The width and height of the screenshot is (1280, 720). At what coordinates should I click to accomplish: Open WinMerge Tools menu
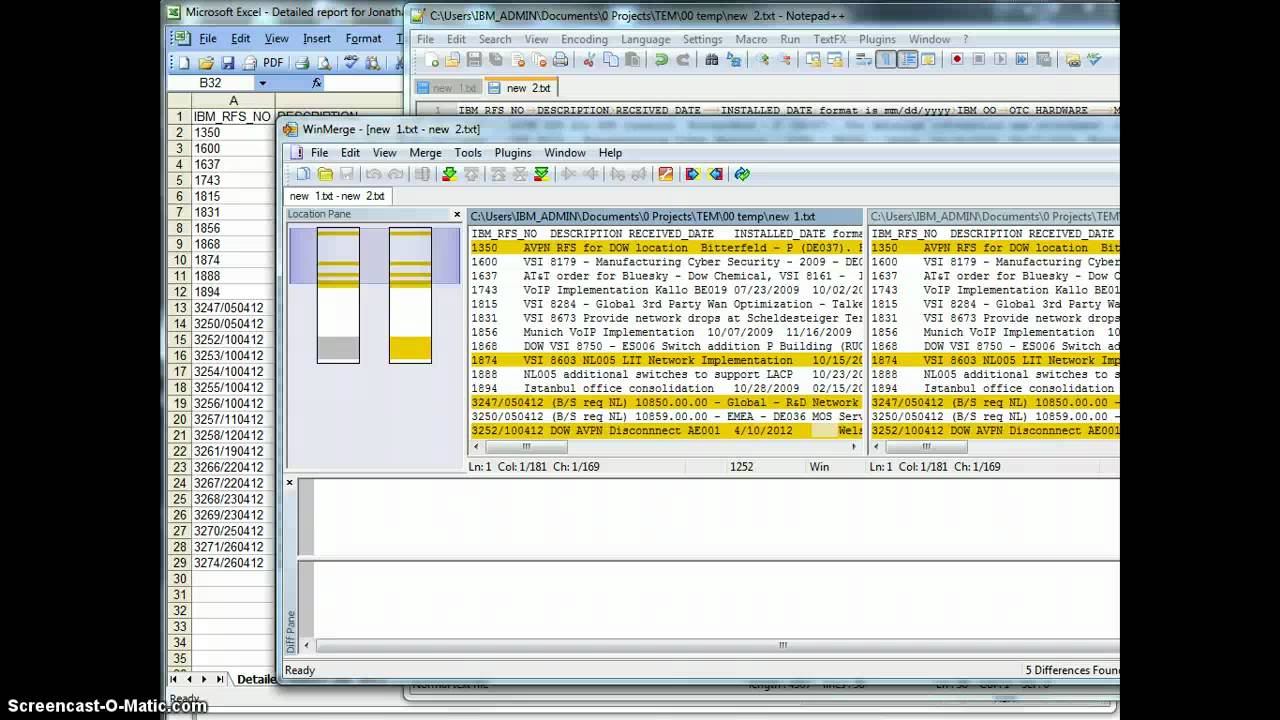pos(468,153)
